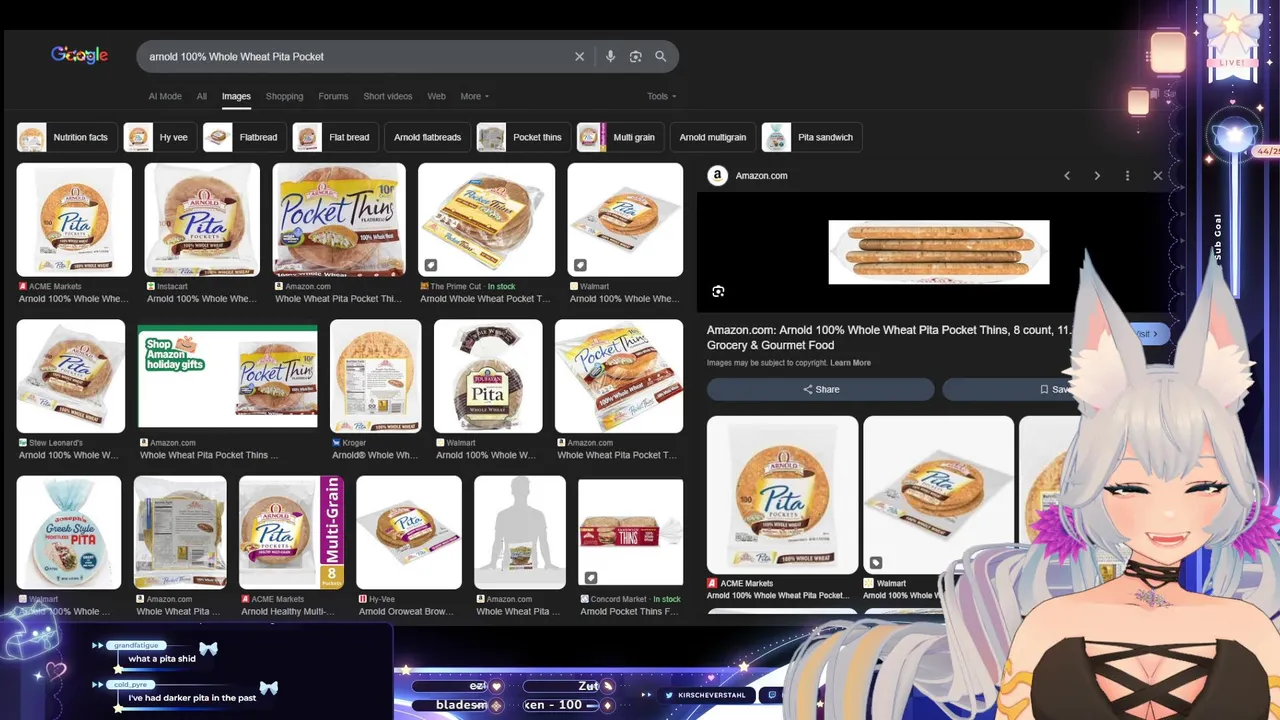Open the Instacart pita result thumbnail
1280x720 pixels.
coord(202,220)
